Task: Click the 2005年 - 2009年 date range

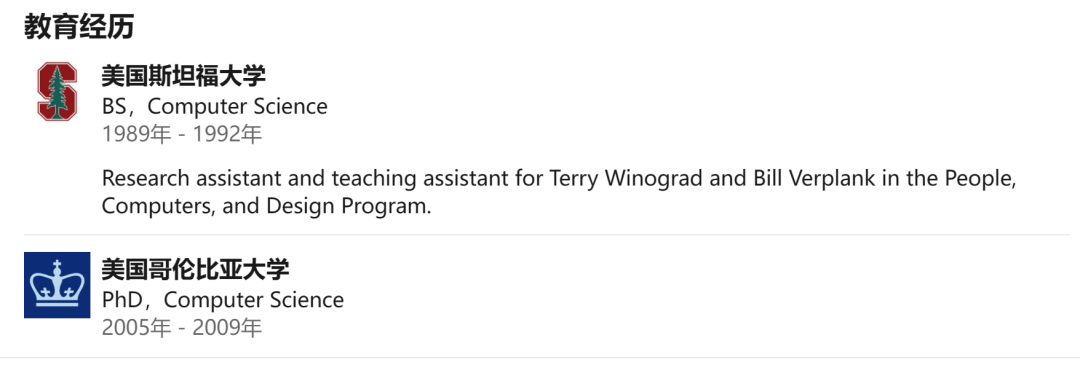Action: 182,328
